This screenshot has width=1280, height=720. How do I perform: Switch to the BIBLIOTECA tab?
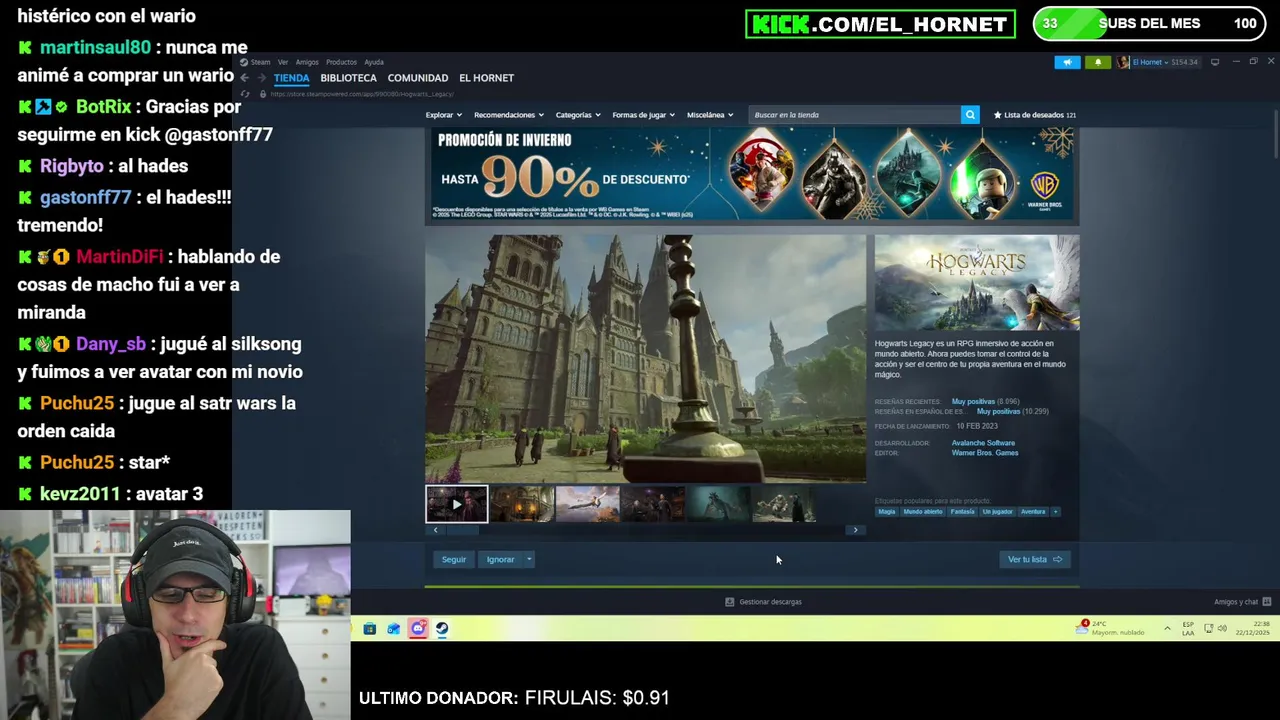point(349,78)
